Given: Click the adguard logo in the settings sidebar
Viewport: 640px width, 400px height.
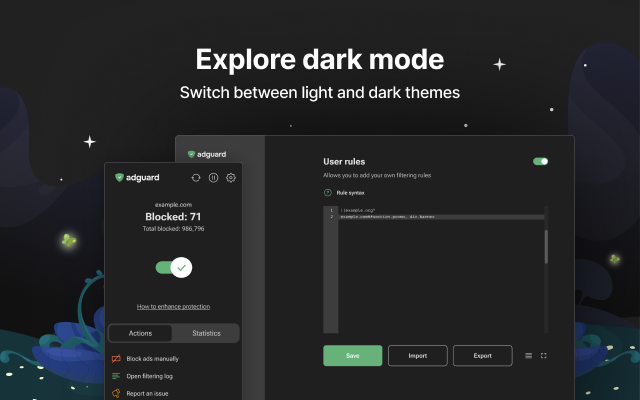Looking at the screenshot, I should (207, 154).
